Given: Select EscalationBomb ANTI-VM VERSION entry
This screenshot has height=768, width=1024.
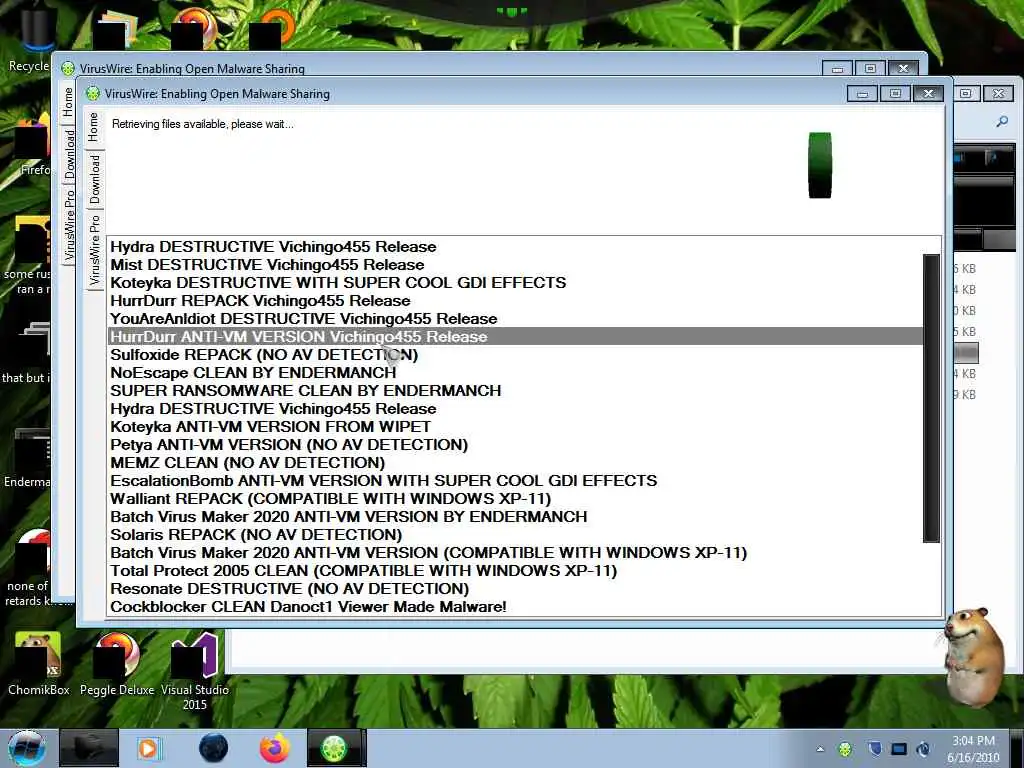Looking at the screenshot, I should [515, 481].
